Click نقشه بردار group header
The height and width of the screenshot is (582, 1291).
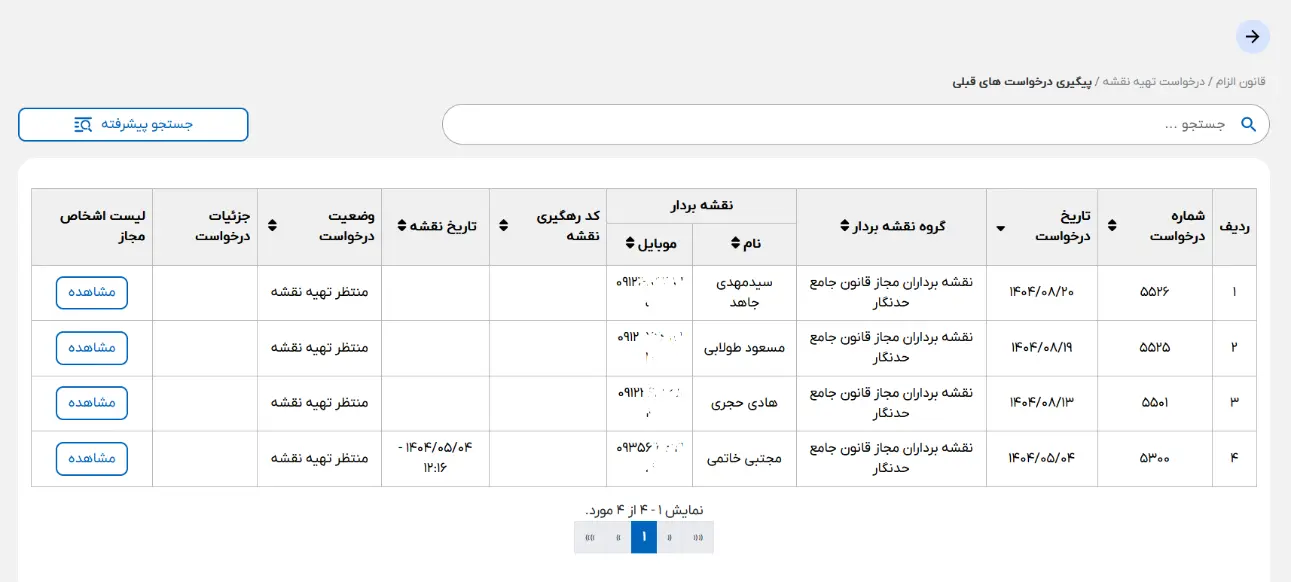(x=701, y=205)
